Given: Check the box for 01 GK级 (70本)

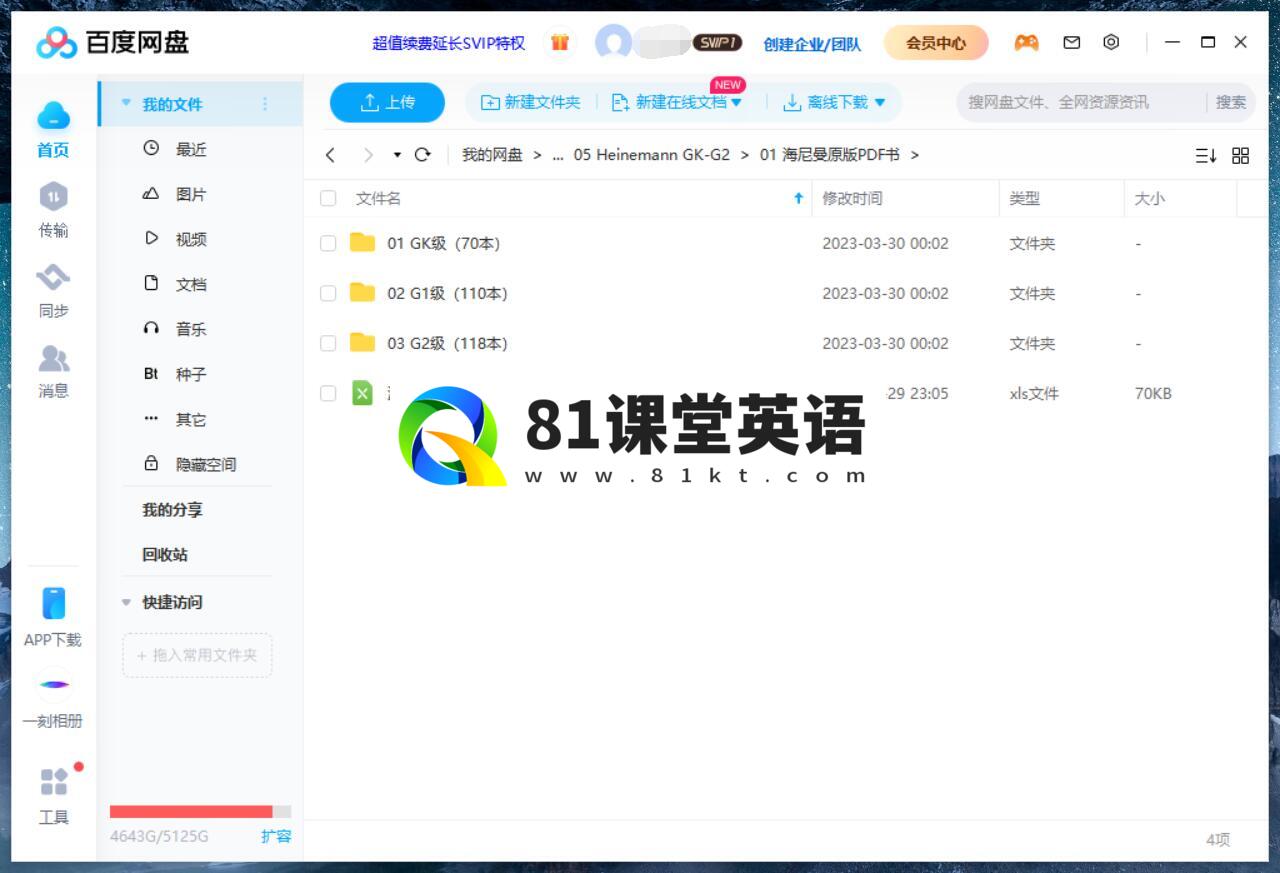Looking at the screenshot, I should (328, 243).
